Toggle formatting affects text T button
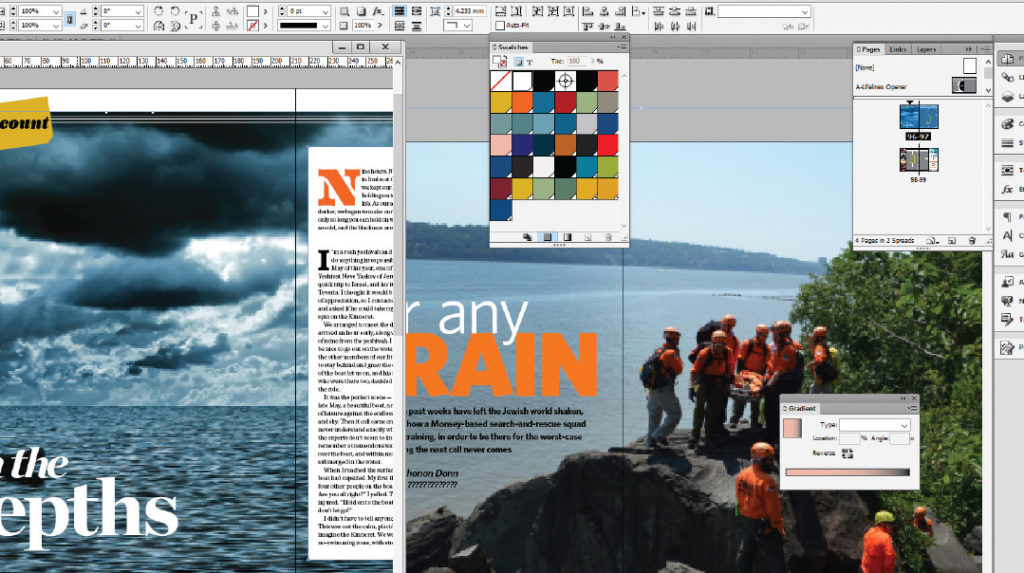The image size is (1024, 573). click(x=530, y=61)
